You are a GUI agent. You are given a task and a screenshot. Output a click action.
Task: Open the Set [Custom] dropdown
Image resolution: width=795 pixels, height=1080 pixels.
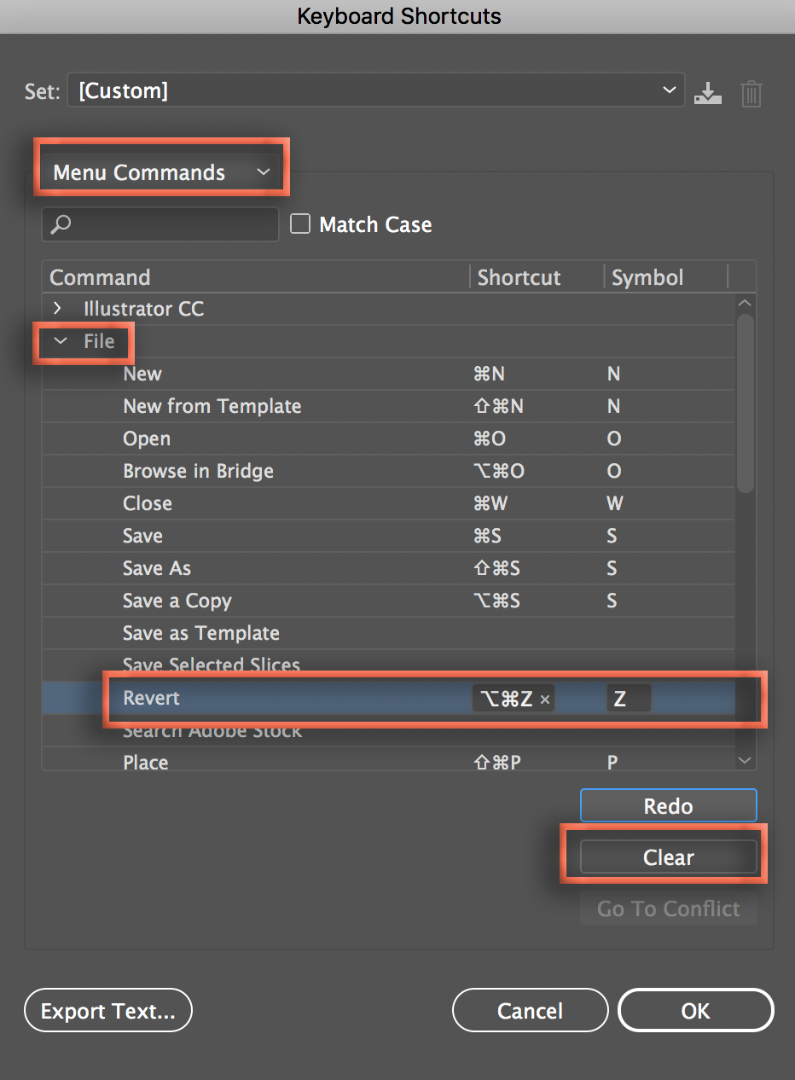pyautogui.click(x=376, y=91)
